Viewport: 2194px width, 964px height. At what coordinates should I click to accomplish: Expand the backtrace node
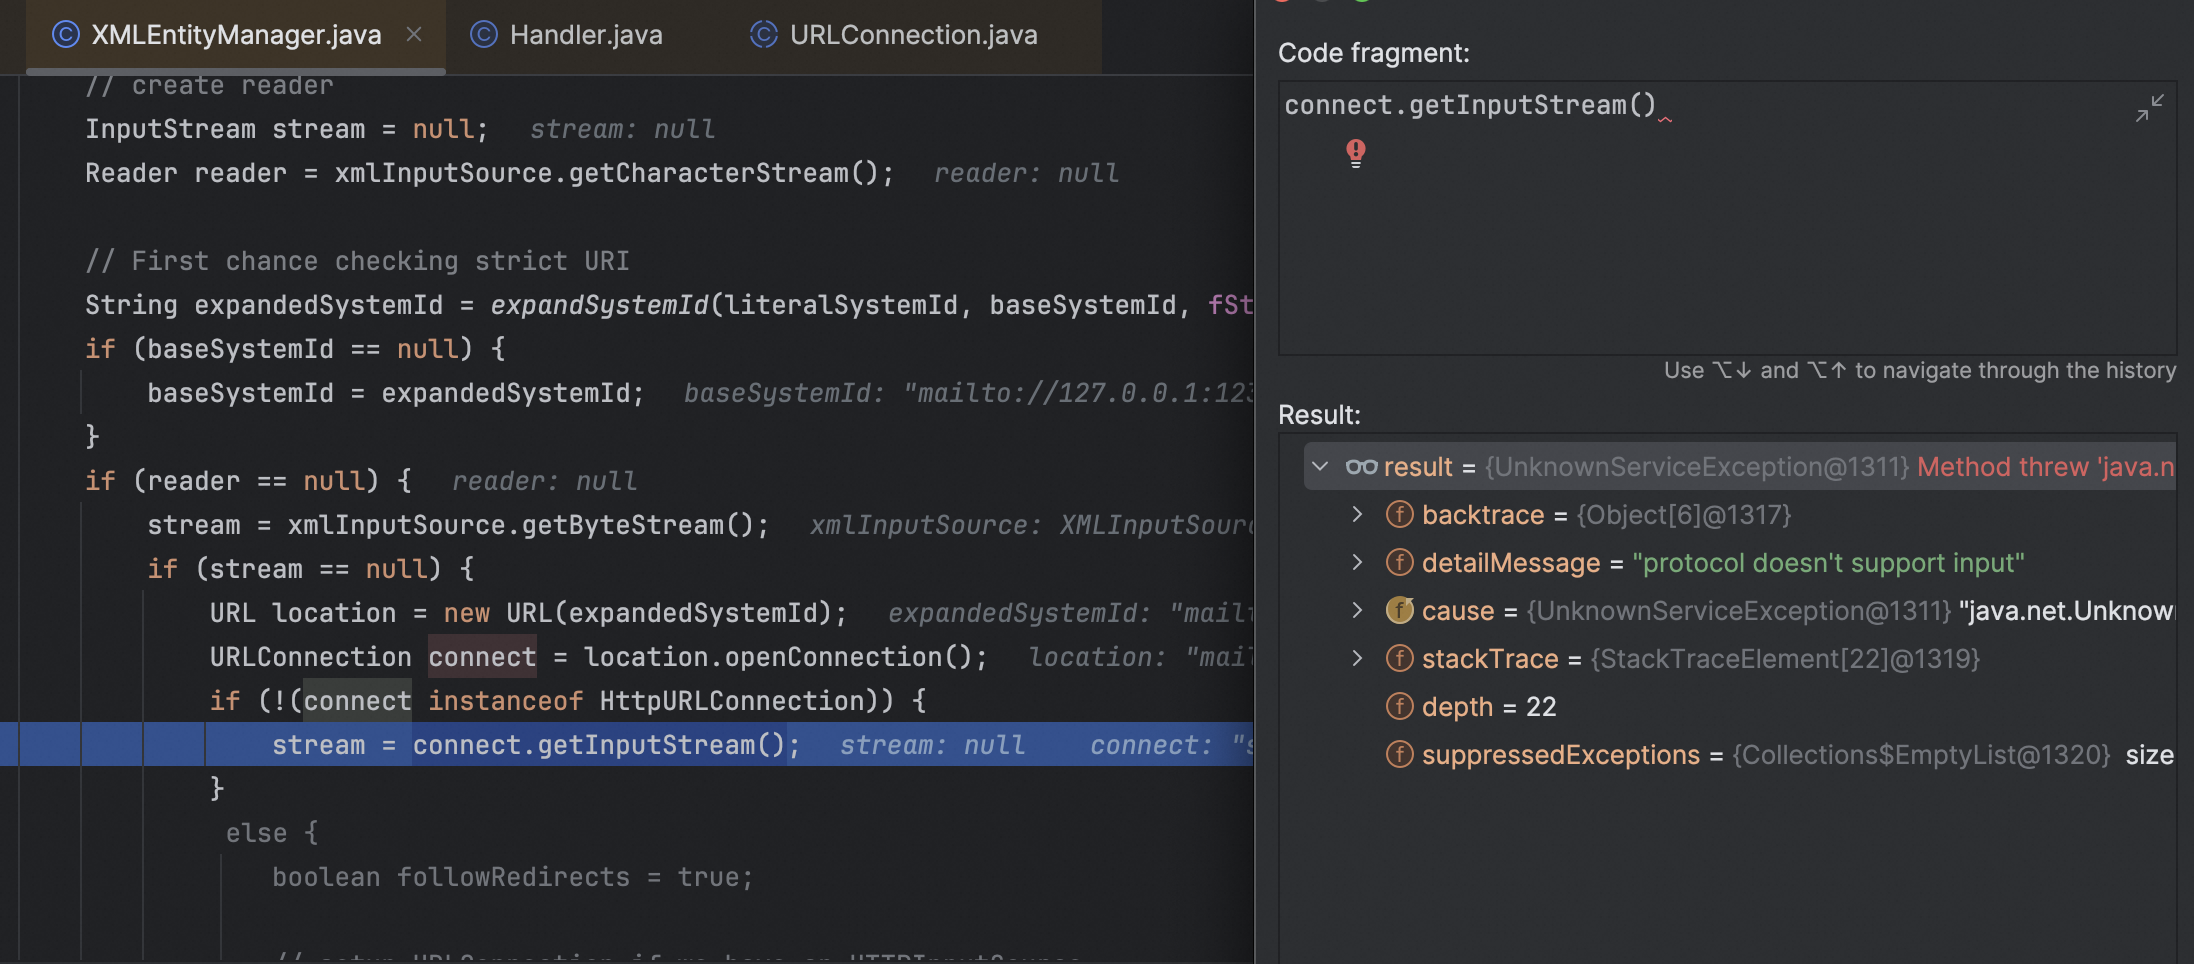[1357, 515]
